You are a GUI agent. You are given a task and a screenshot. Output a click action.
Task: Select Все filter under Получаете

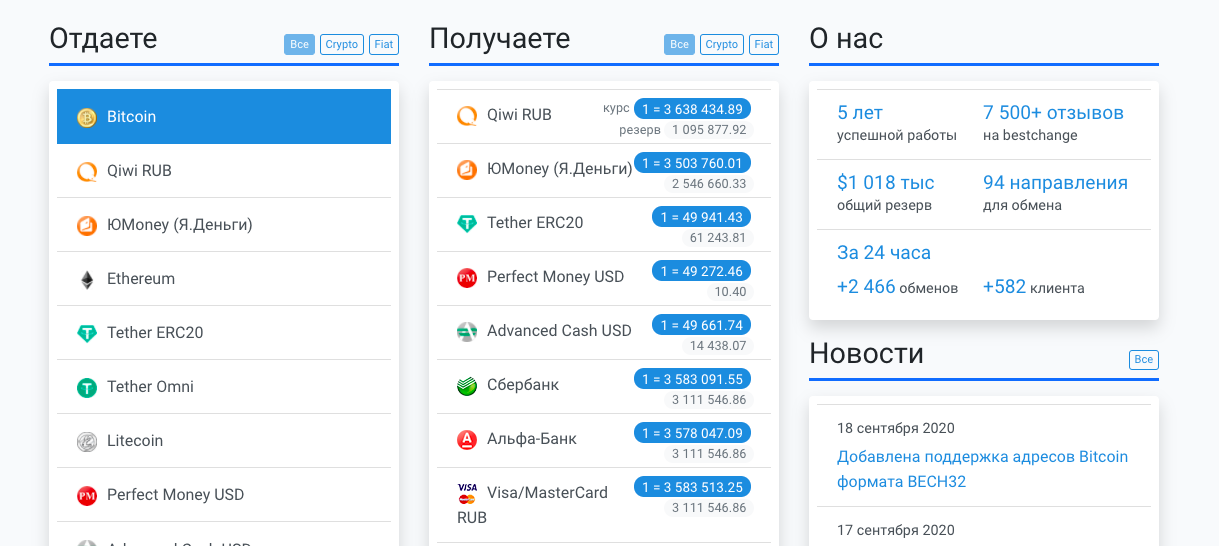679,44
